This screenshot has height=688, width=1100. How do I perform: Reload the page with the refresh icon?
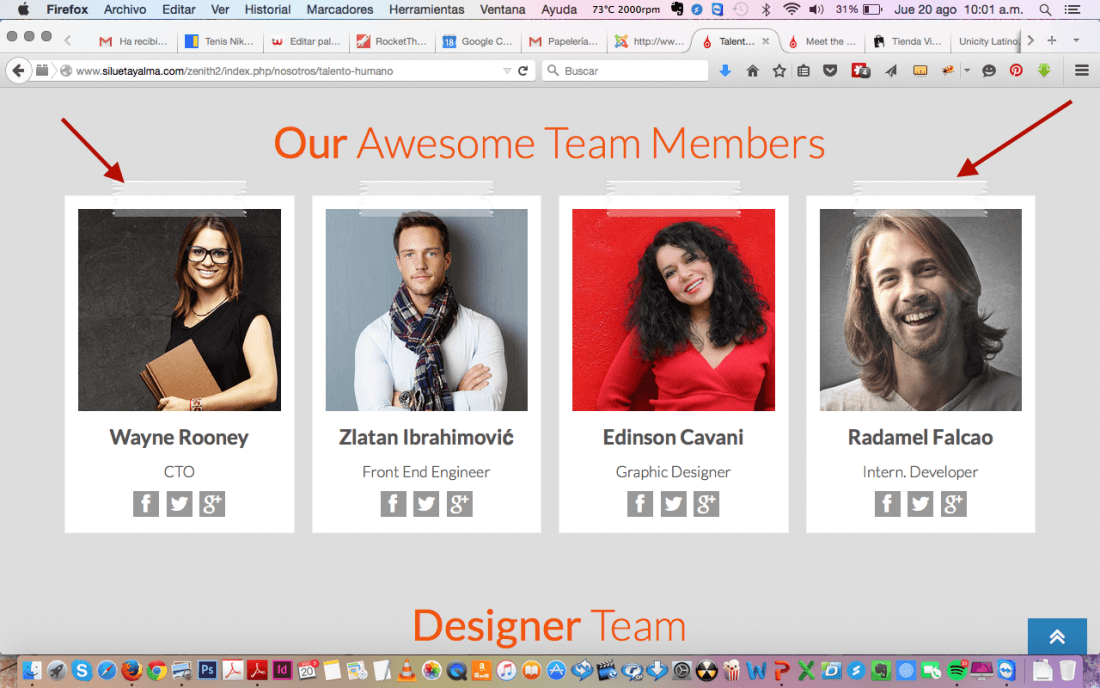523,70
